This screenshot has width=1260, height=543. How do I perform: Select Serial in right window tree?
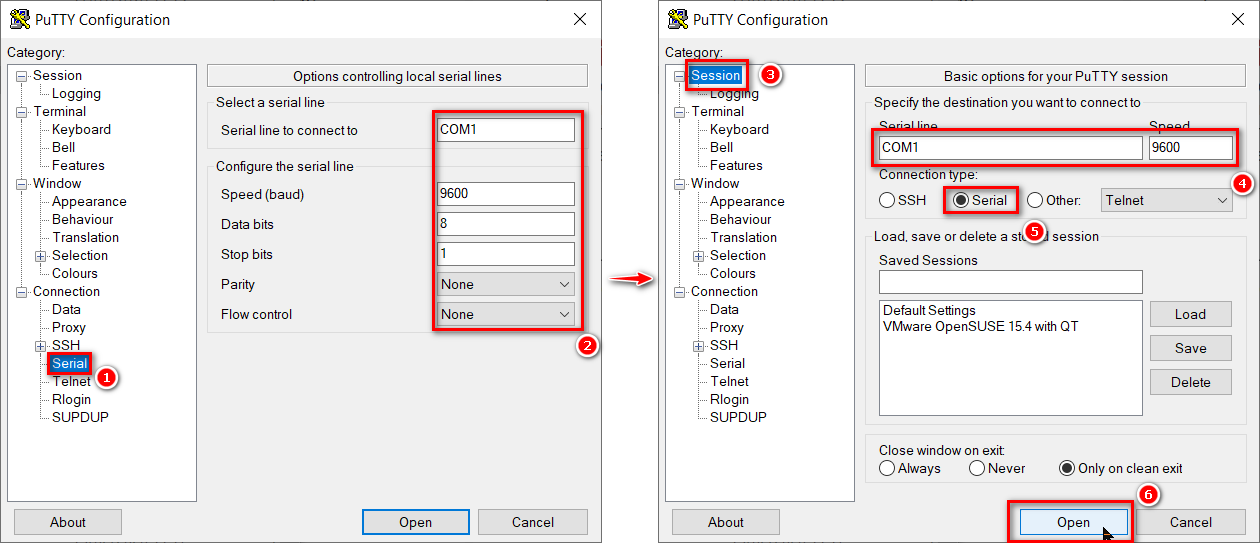click(x=728, y=363)
